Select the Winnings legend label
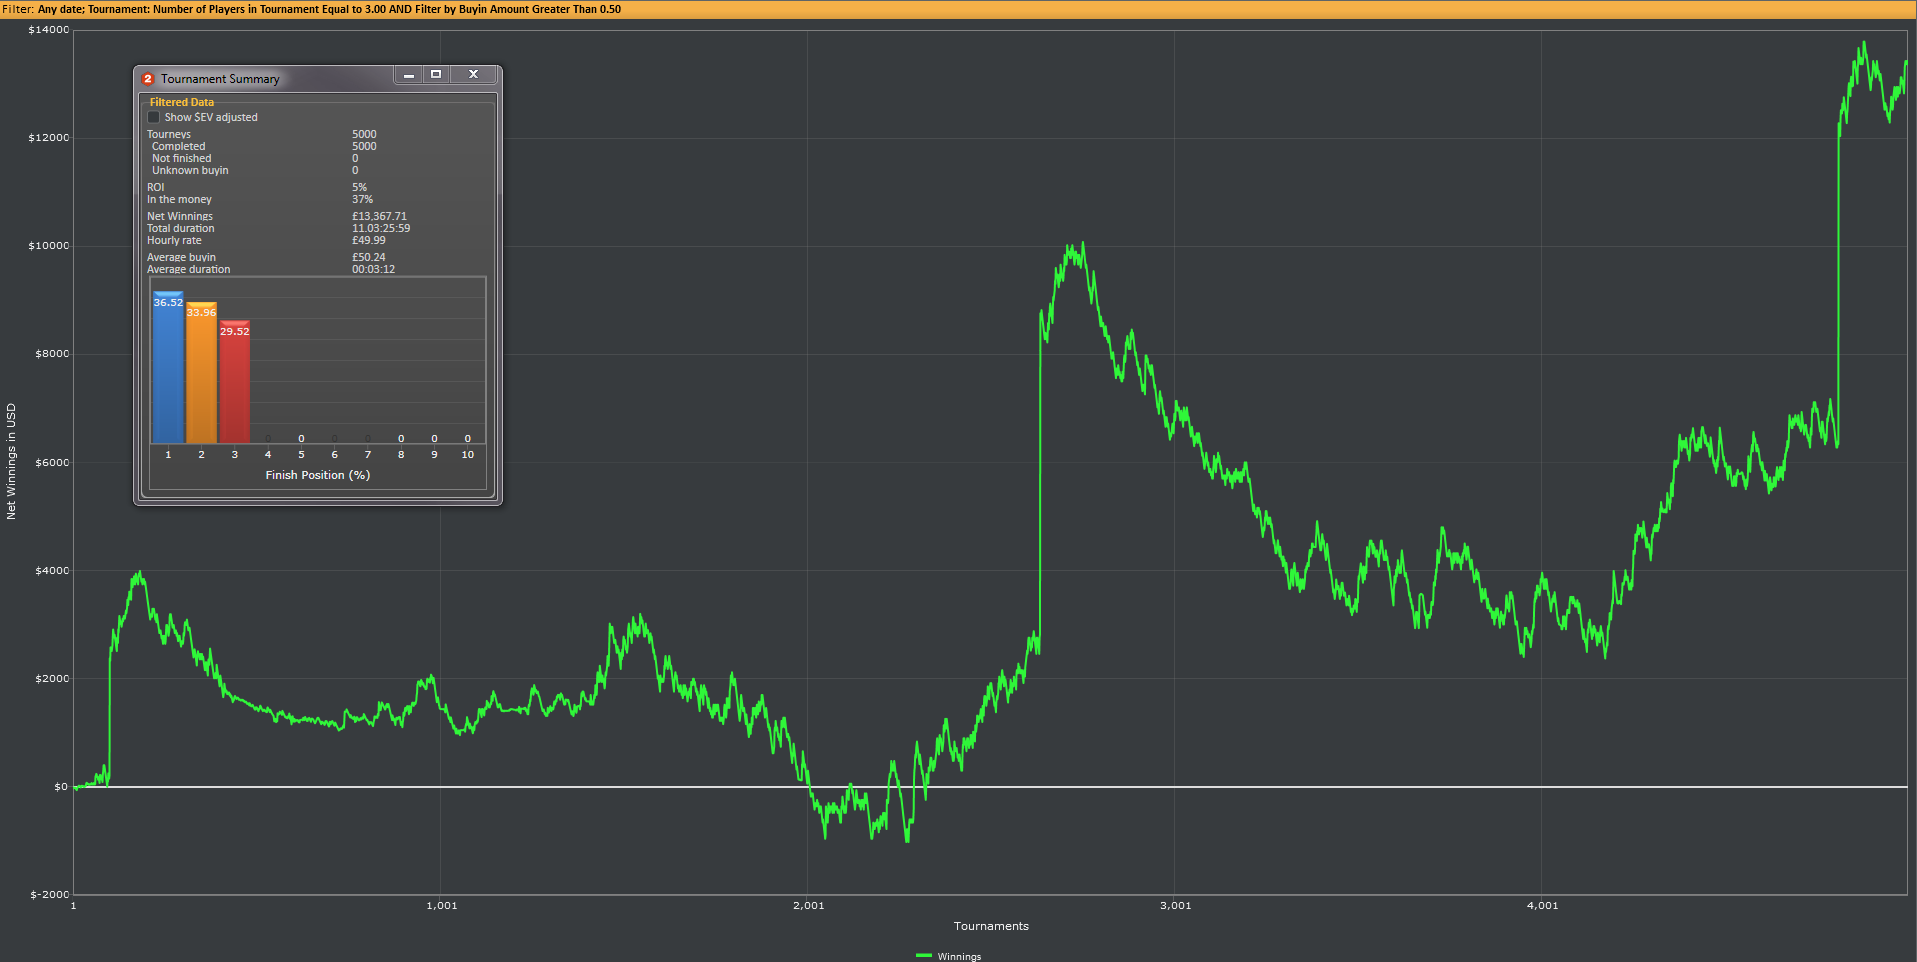The width and height of the screenshot is (1917, 962). coord(959,957)
